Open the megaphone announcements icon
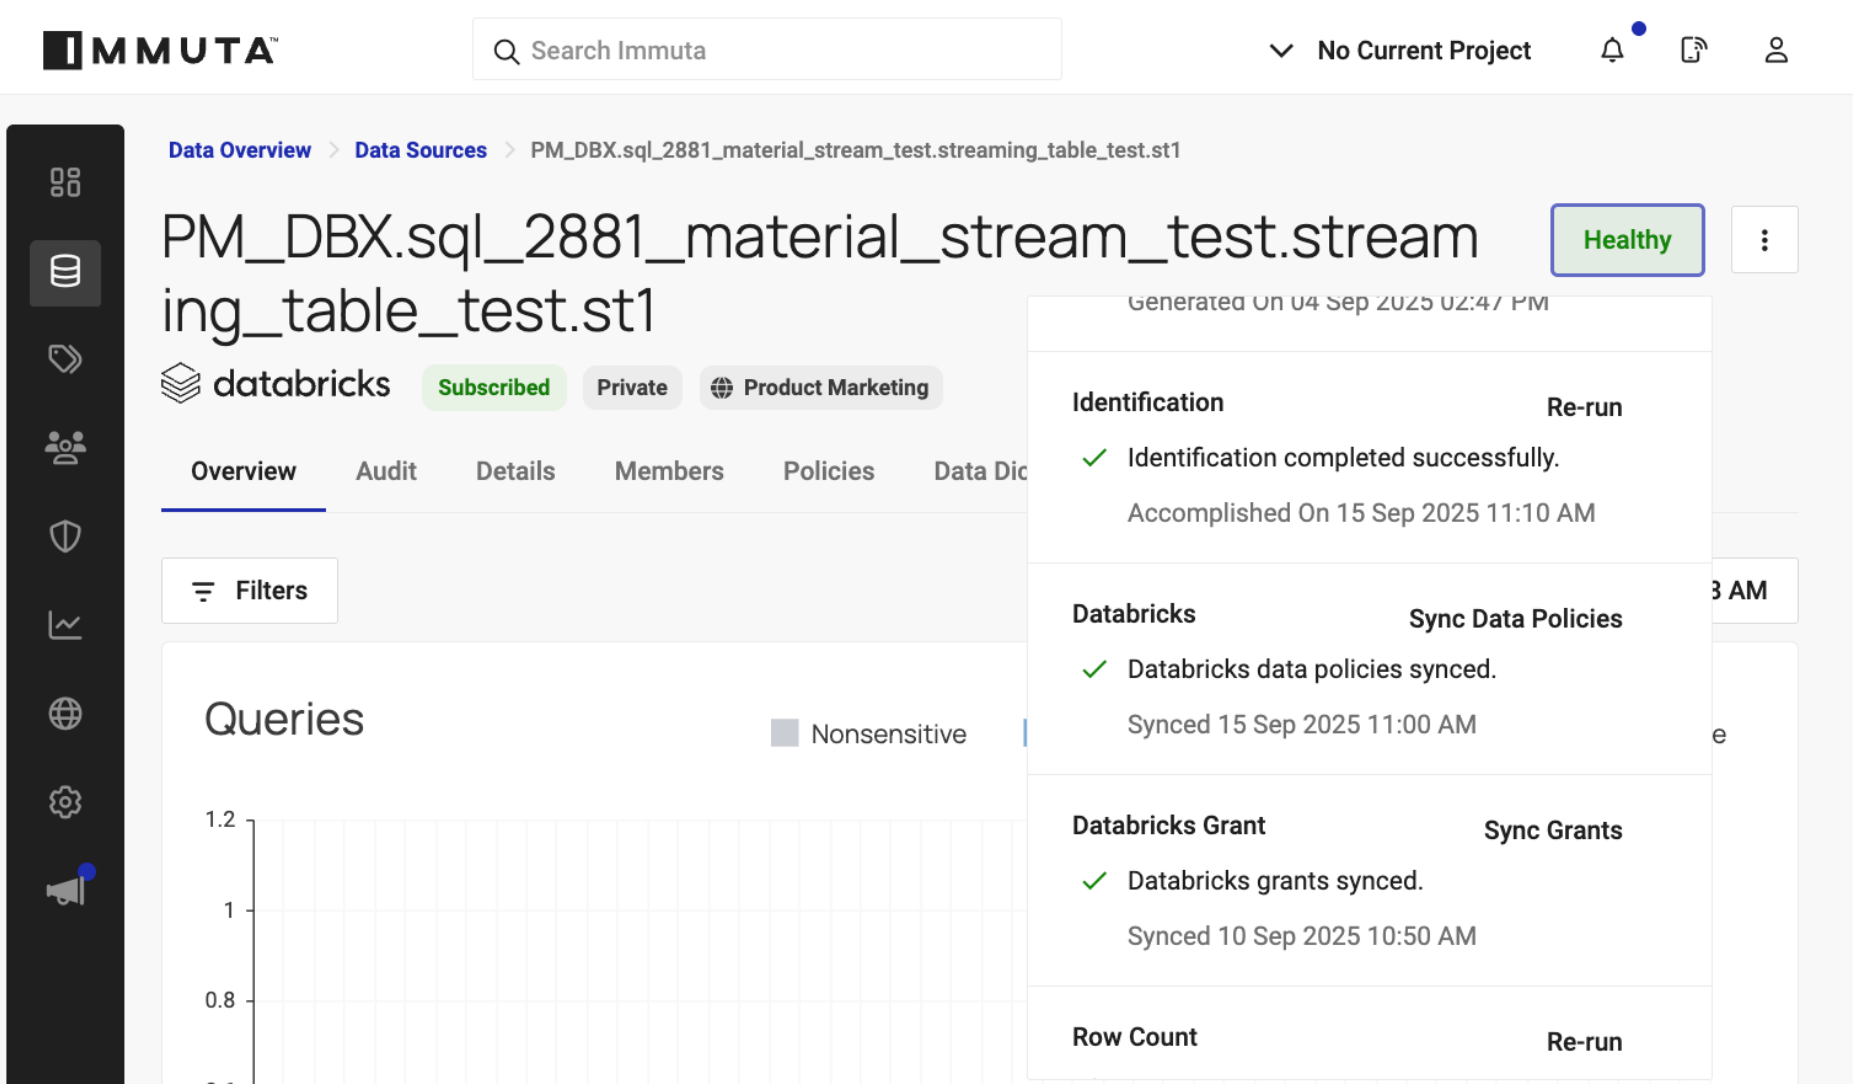1862x1084 pixels. point(66,890)
